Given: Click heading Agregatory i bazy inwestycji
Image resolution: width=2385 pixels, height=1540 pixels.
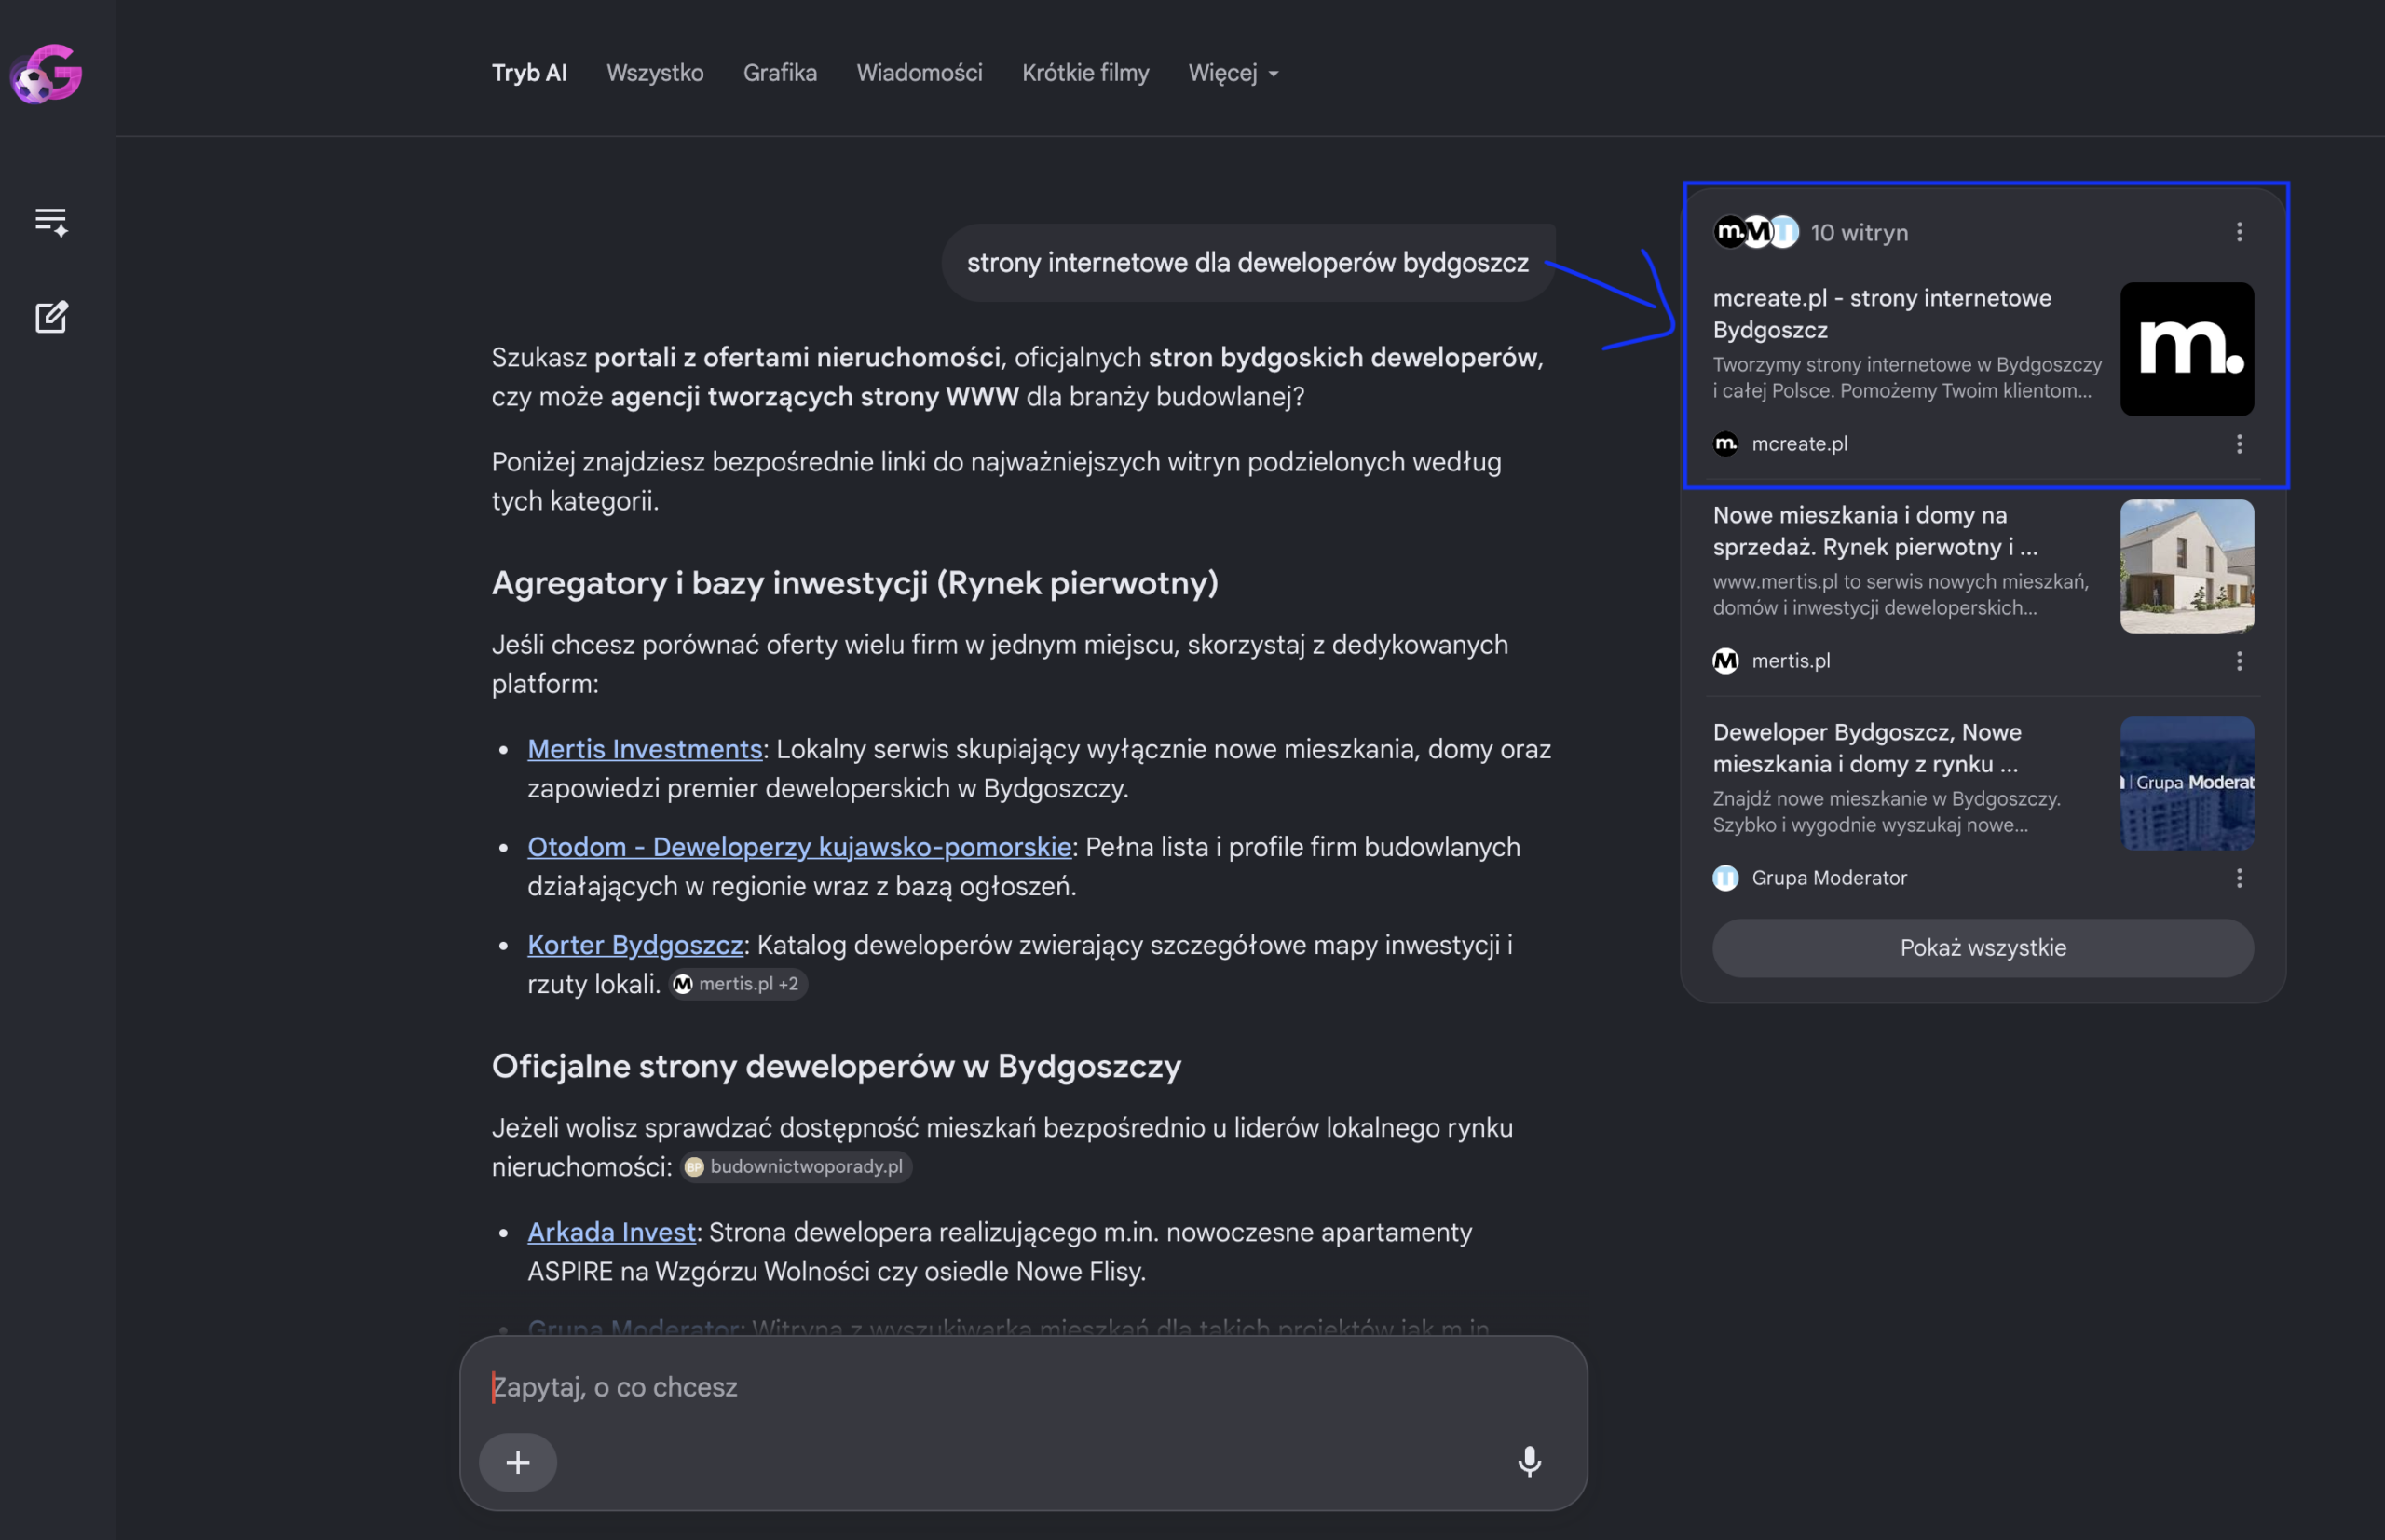Looking at the screenshot, I should (855, 583).
